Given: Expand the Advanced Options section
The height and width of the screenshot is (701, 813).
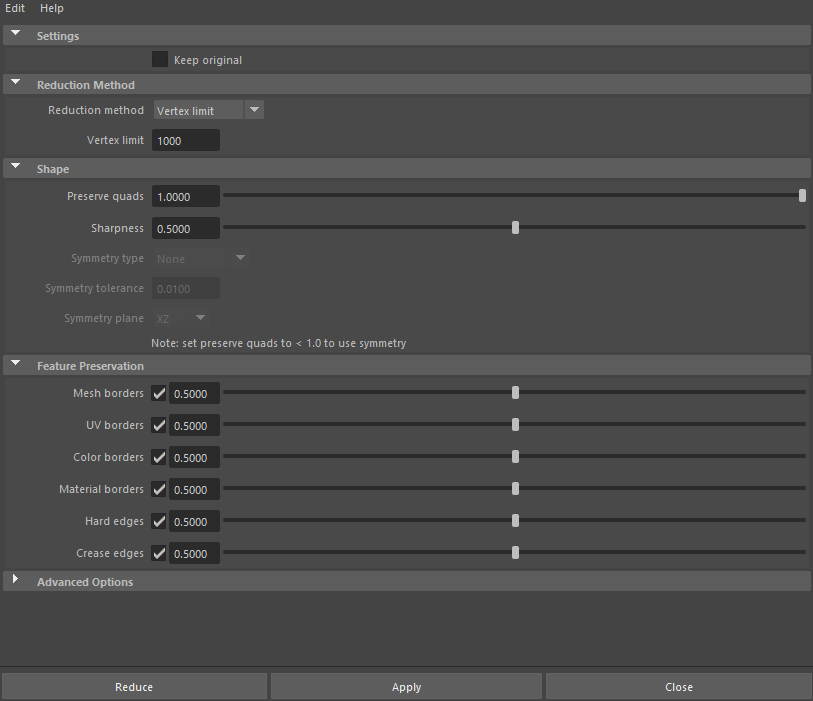Looking at the screenshot, I should click(15, 580).
